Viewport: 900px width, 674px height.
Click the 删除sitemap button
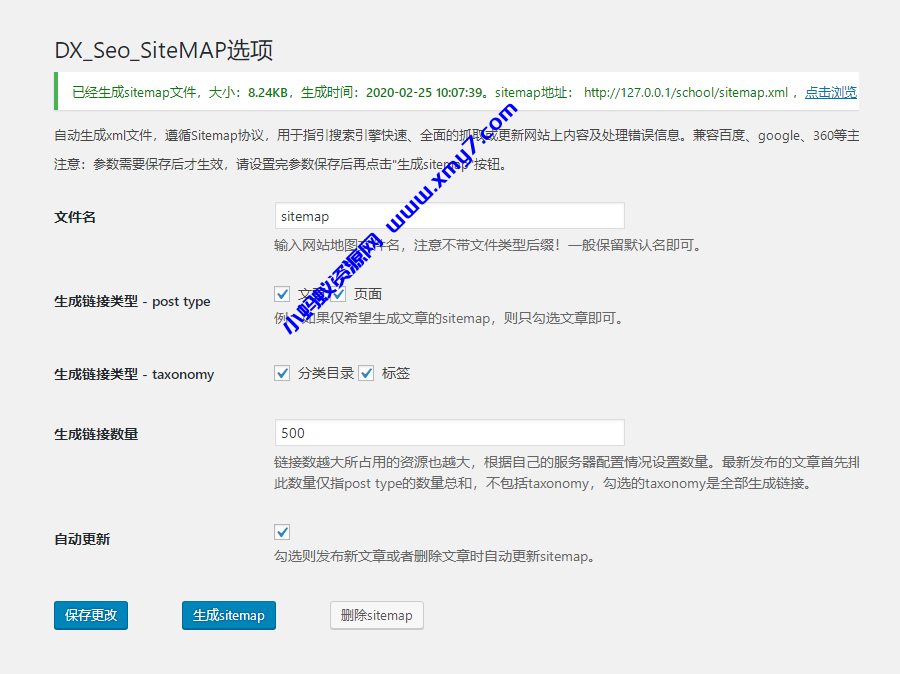coord(376,615)
